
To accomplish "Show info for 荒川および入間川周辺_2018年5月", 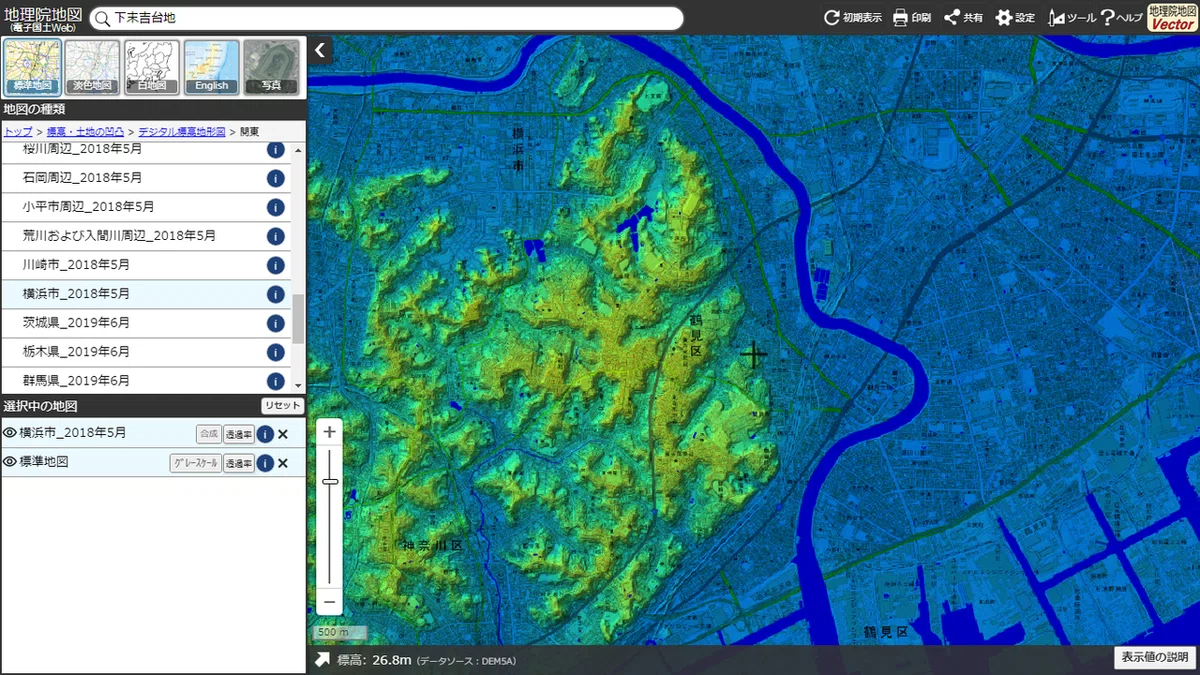I will 276,236.
